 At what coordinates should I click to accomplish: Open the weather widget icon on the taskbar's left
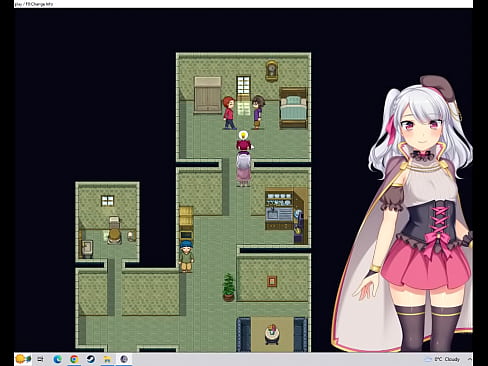(23, 359)
